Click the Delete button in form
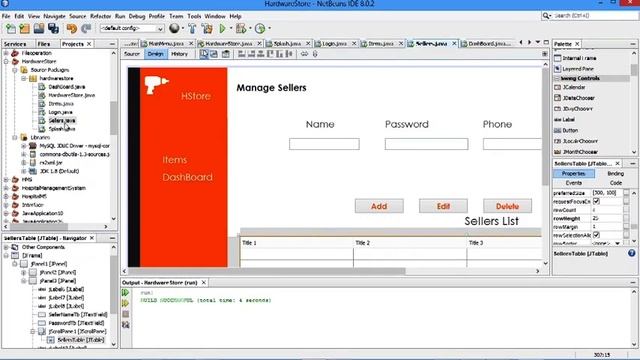This screenshot has height=360, width=640. pos(507,206)
